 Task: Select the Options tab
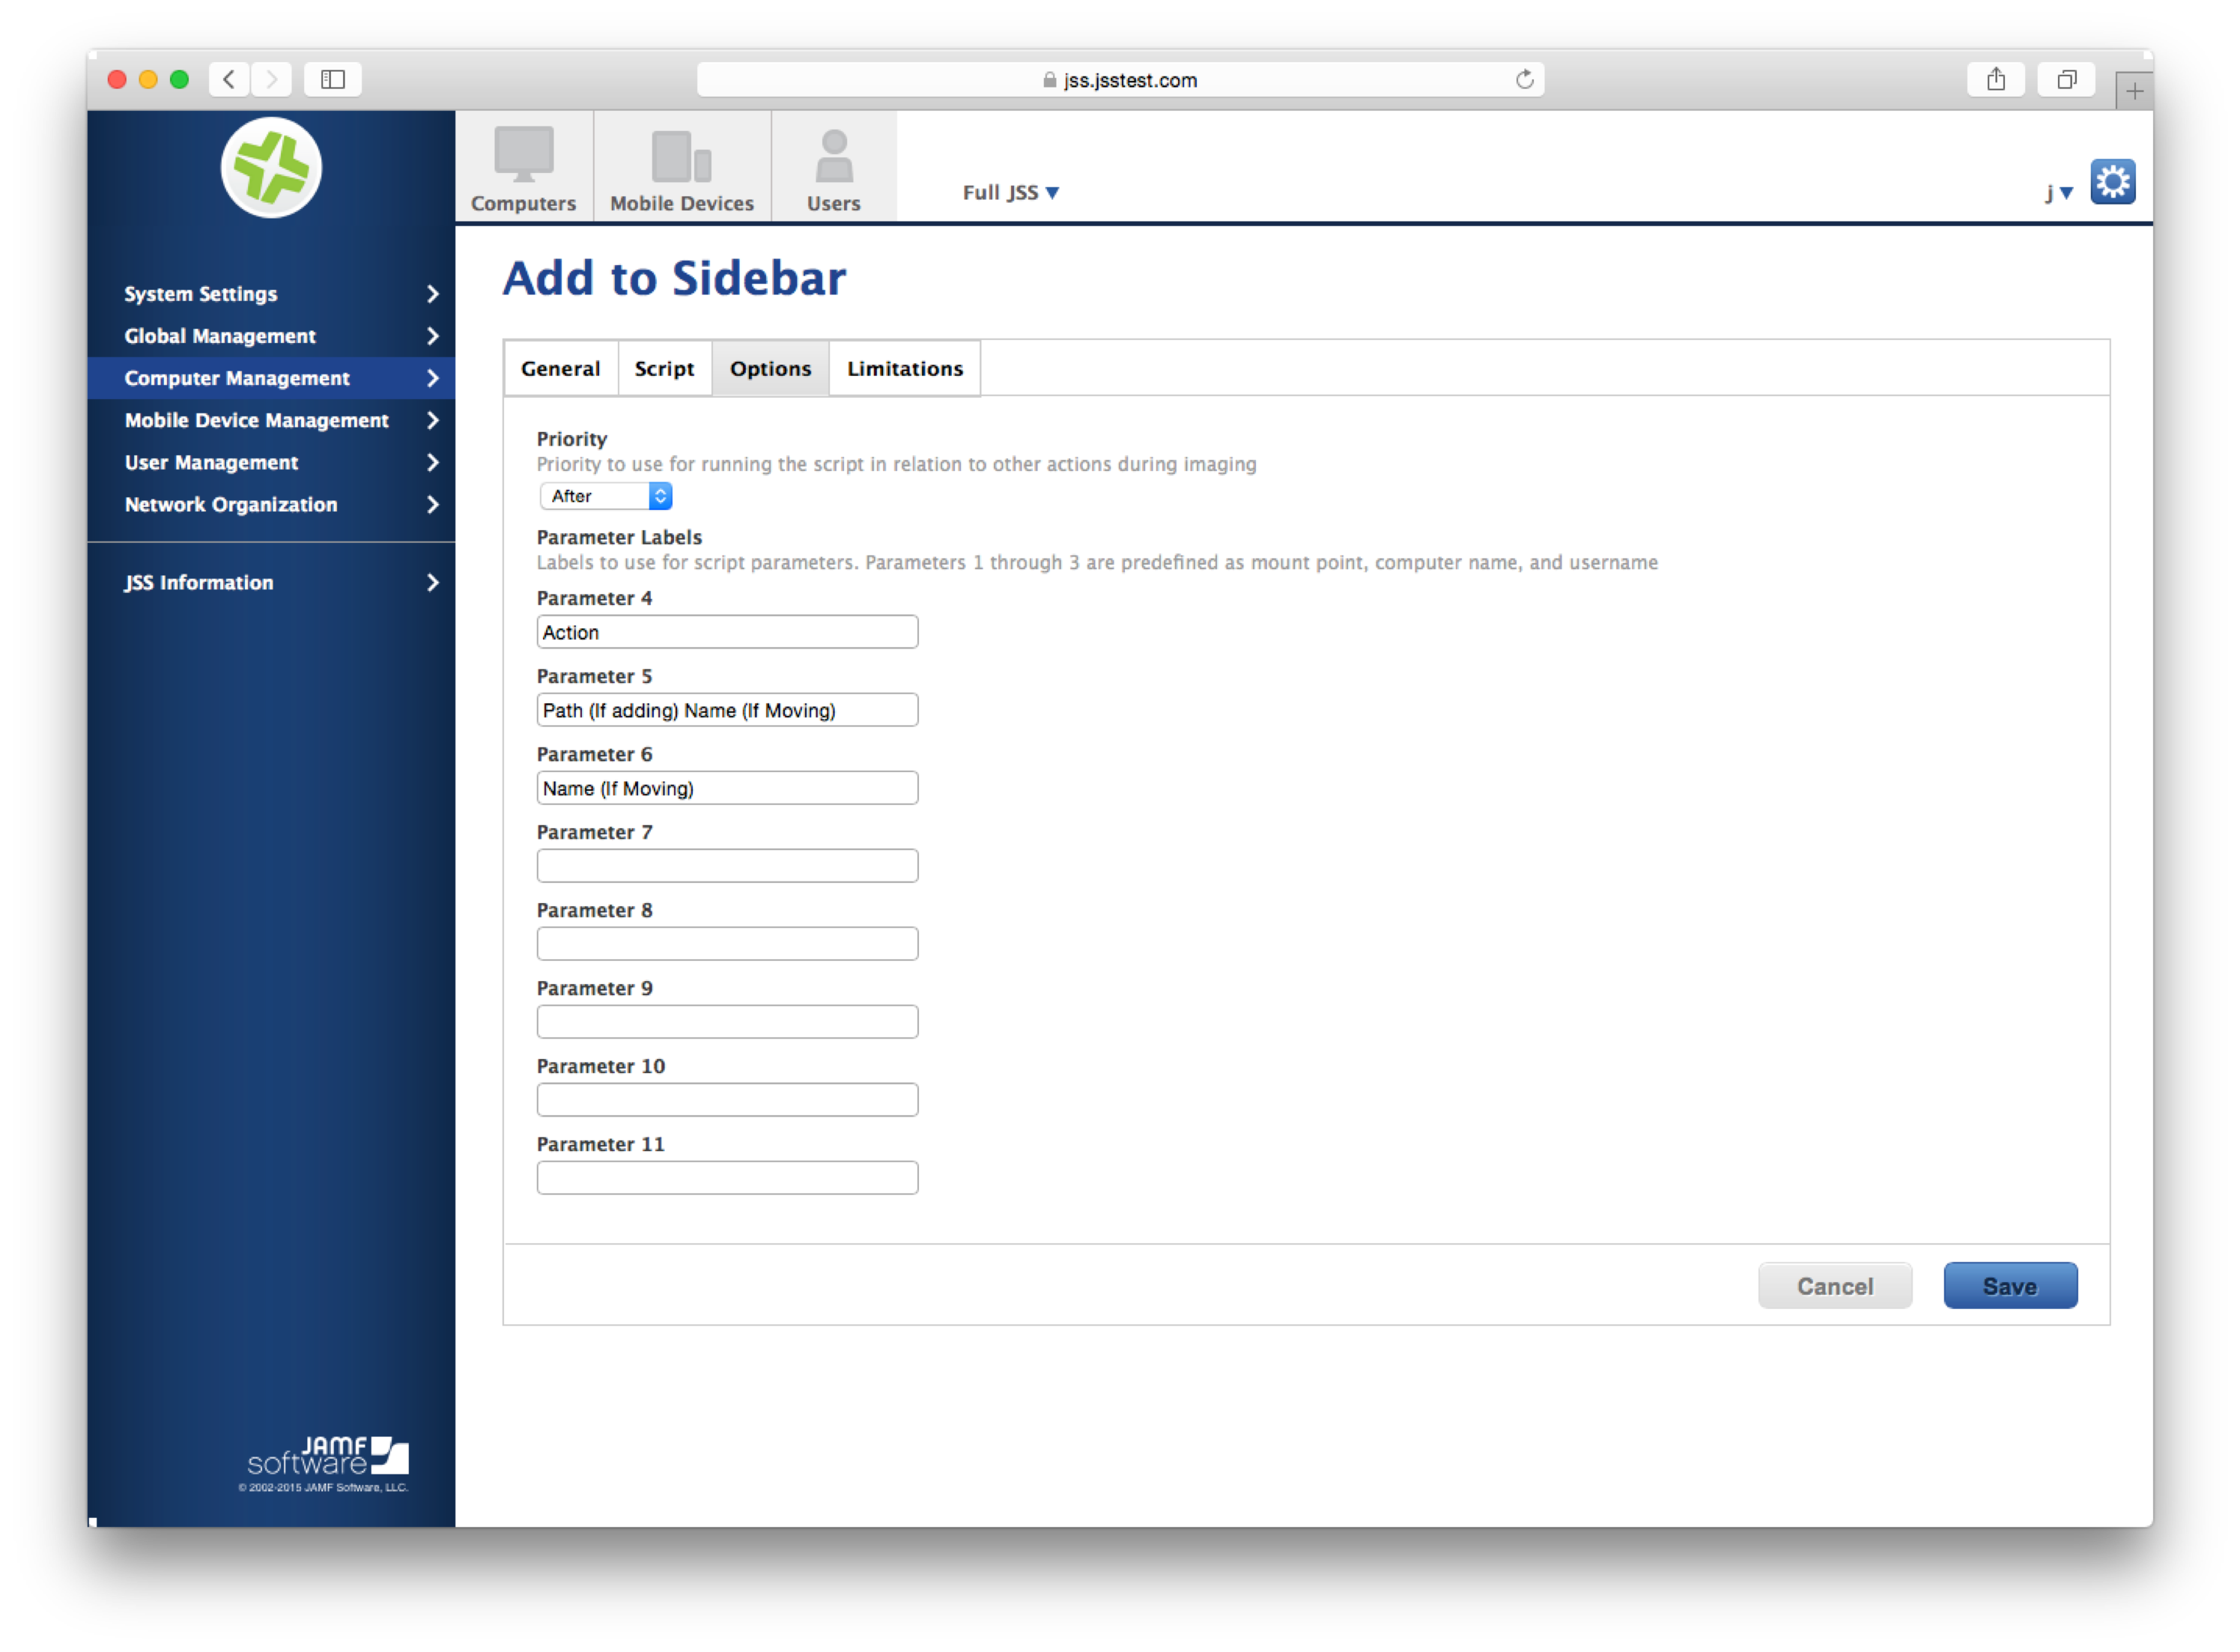[770, 368]
